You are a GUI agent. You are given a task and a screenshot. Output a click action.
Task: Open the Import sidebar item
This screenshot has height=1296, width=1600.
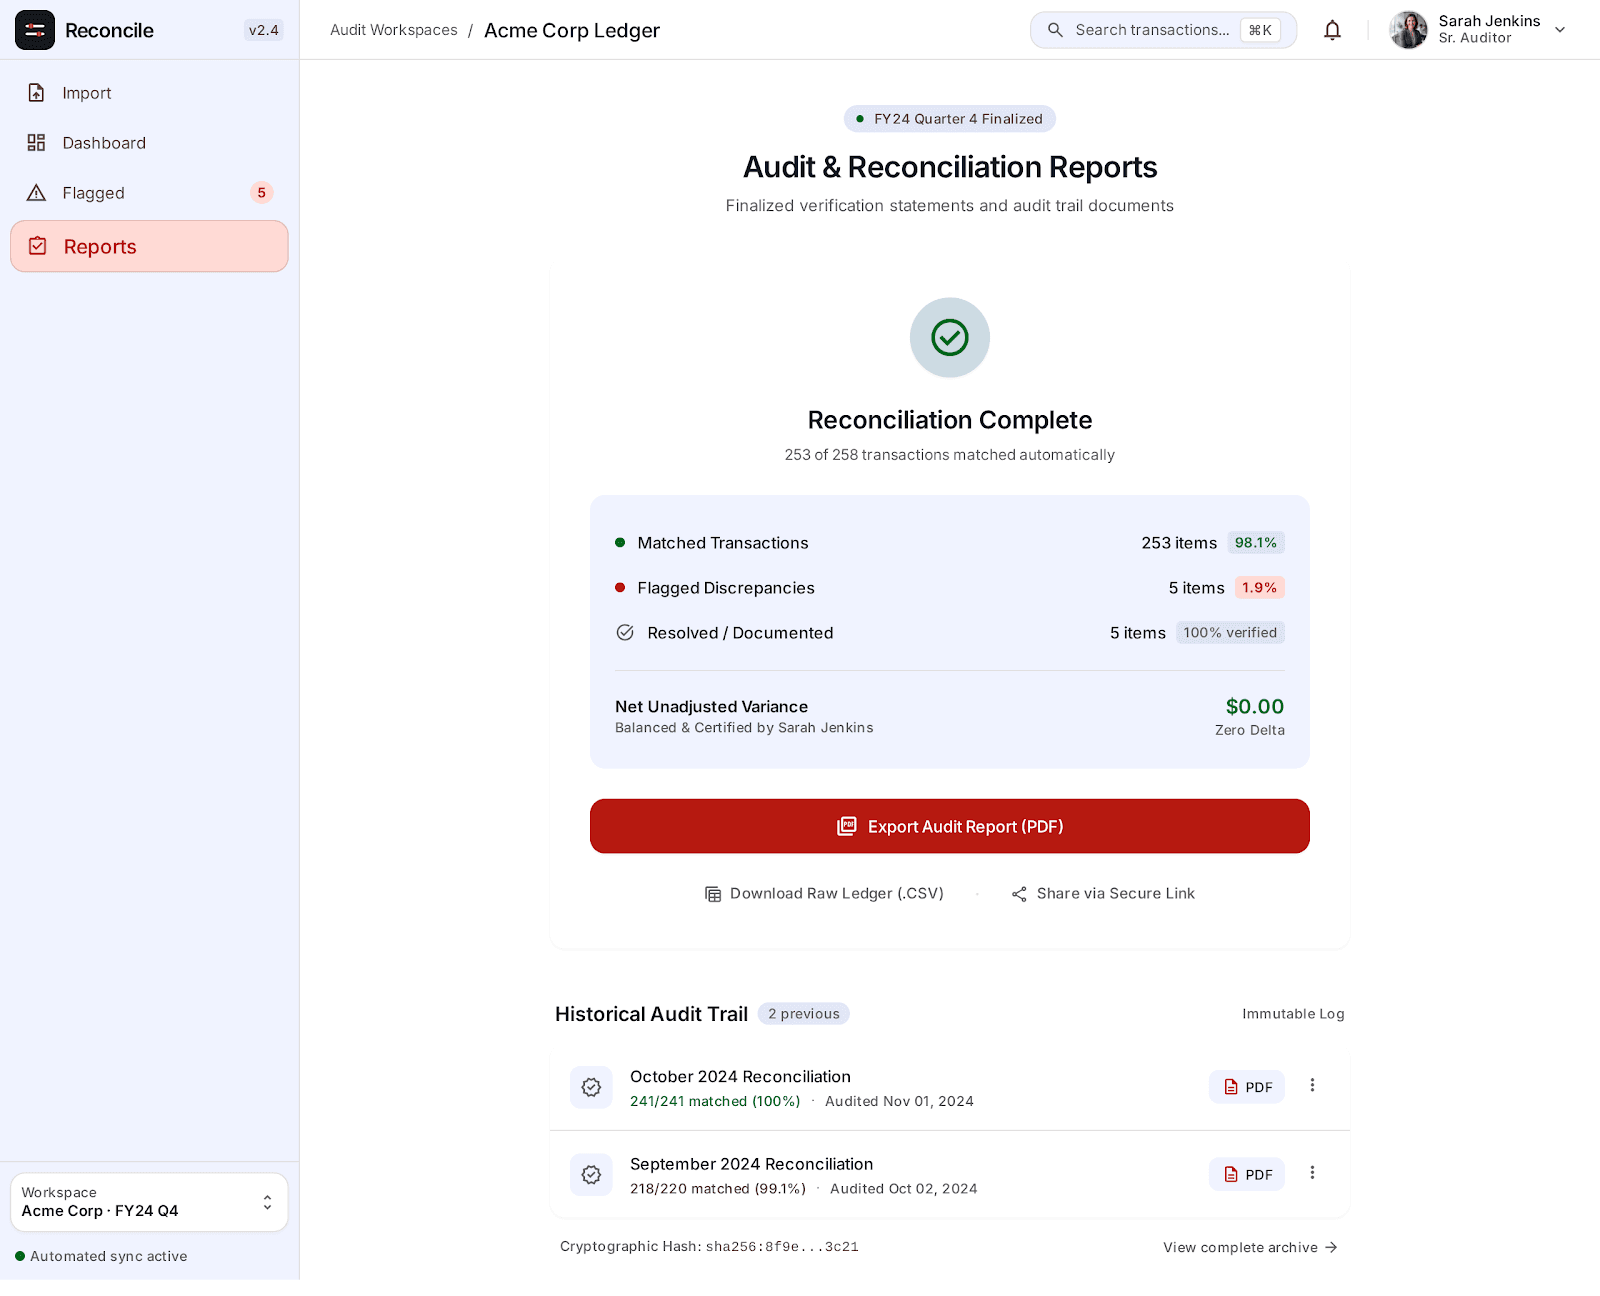tap(149, 93)
